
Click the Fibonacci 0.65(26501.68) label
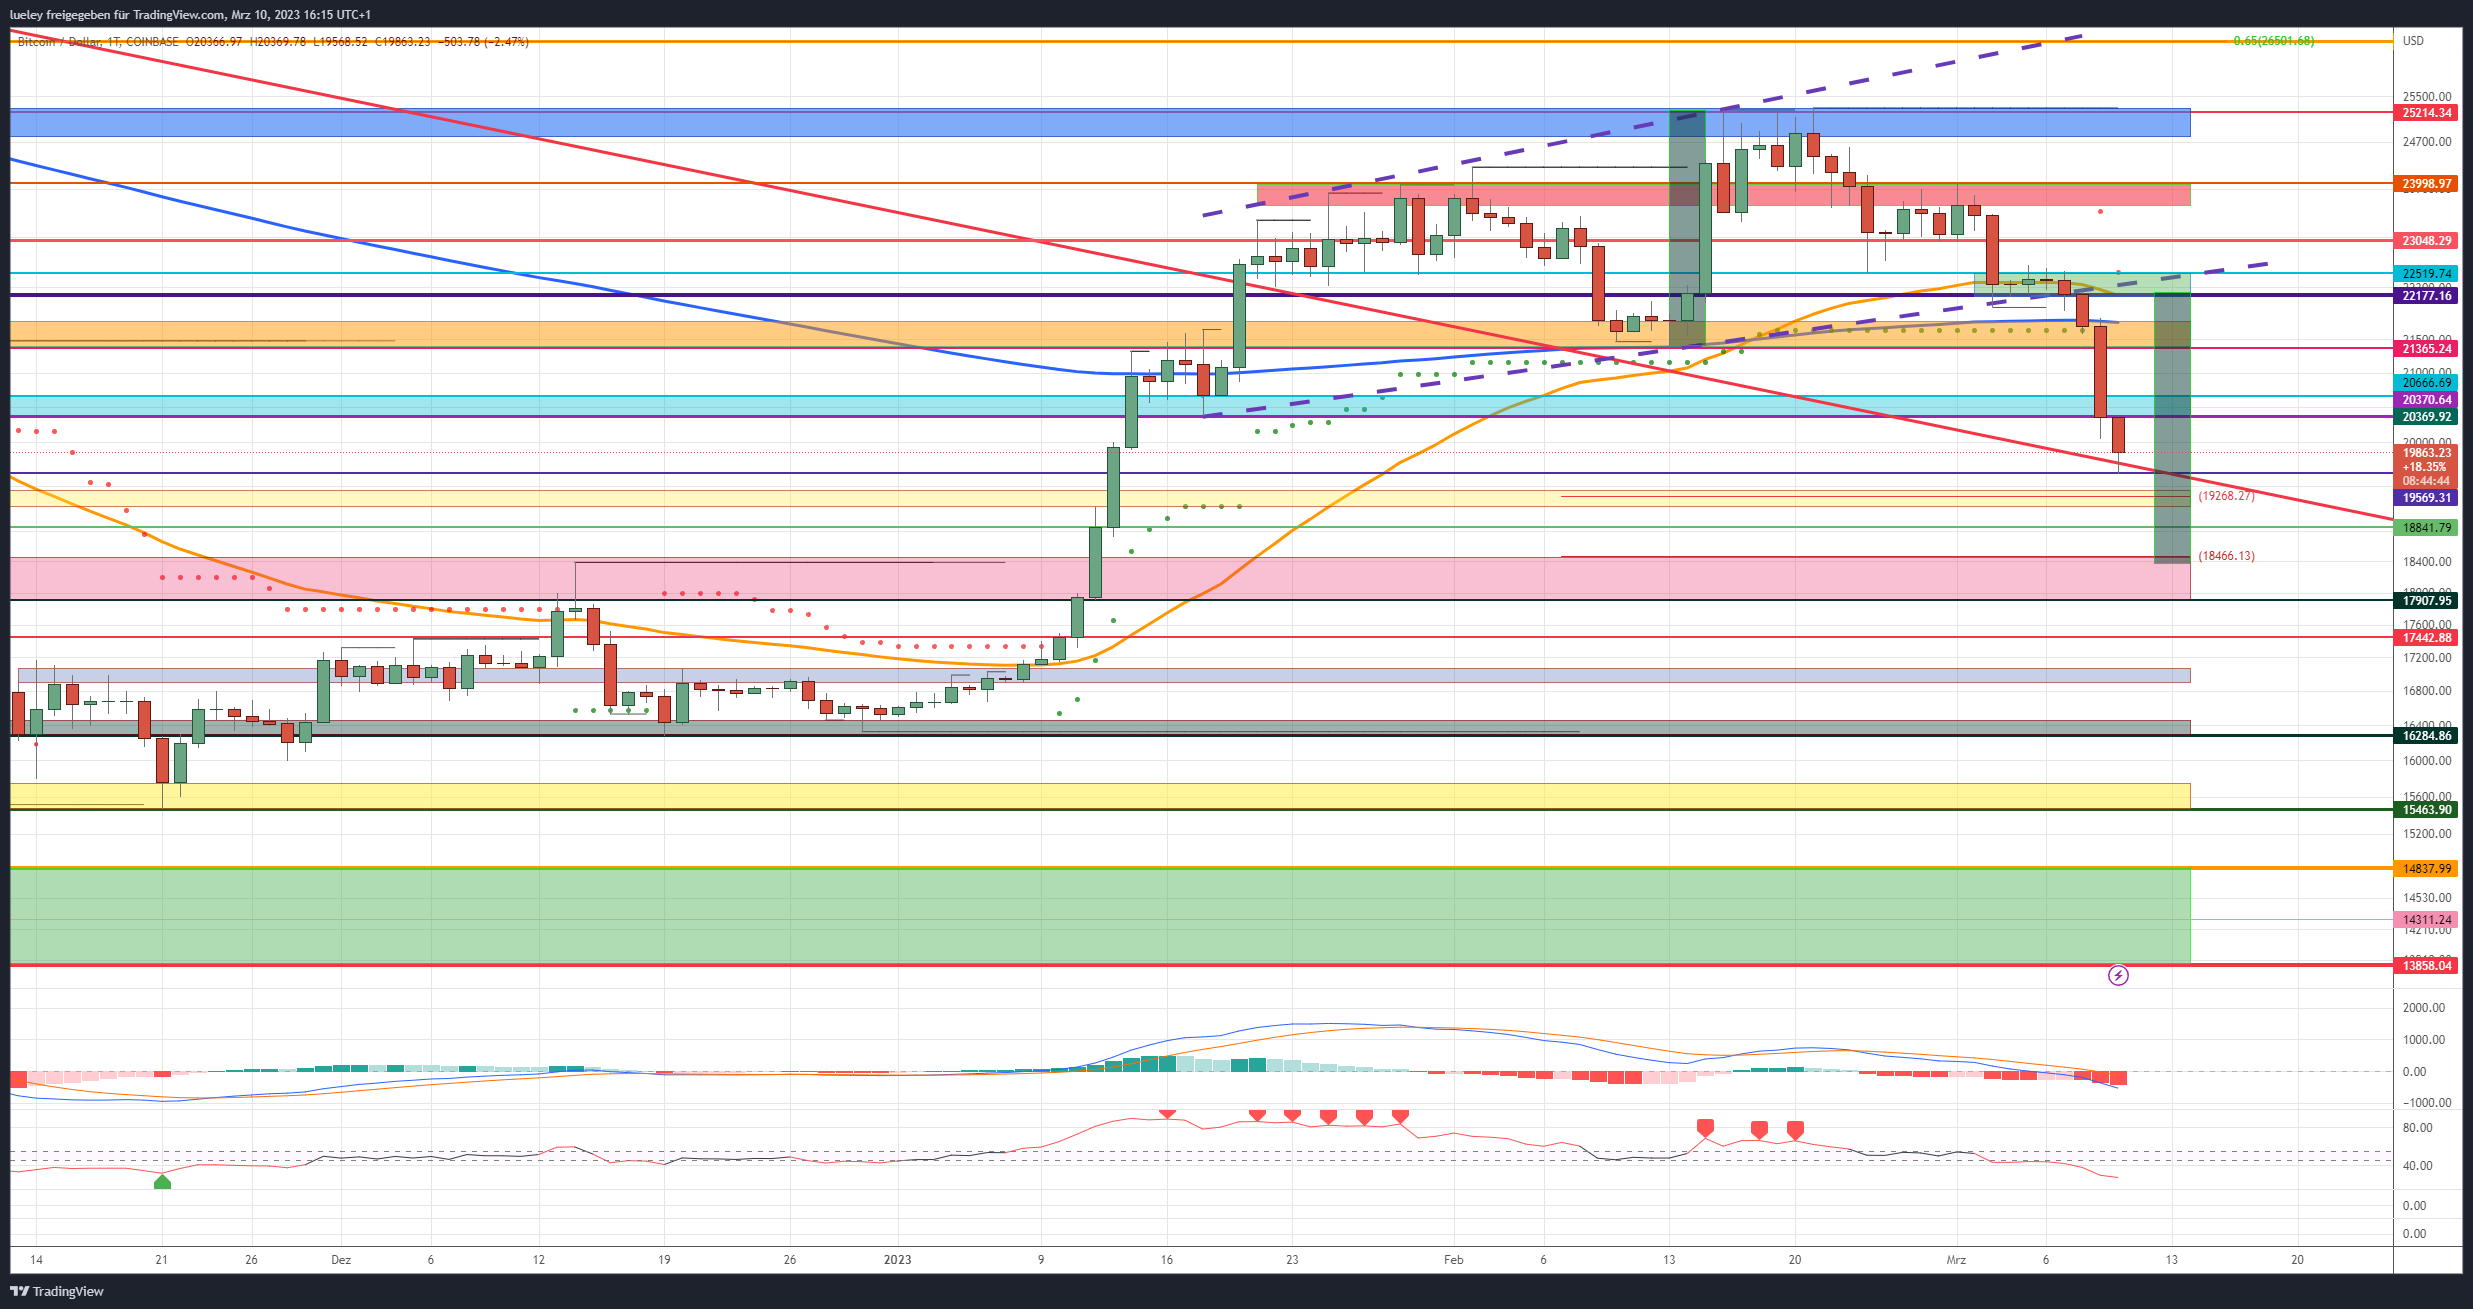pyautogui.click(x=2273, y=41)
